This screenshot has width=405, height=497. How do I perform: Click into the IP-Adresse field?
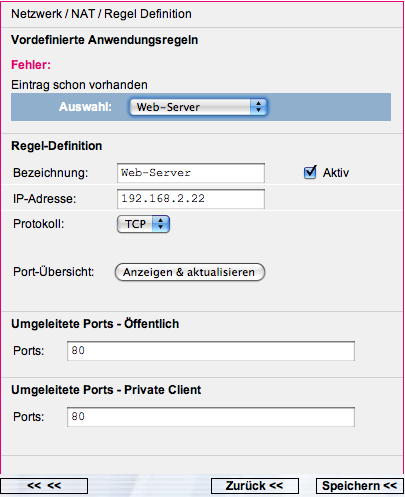point(191,199)
